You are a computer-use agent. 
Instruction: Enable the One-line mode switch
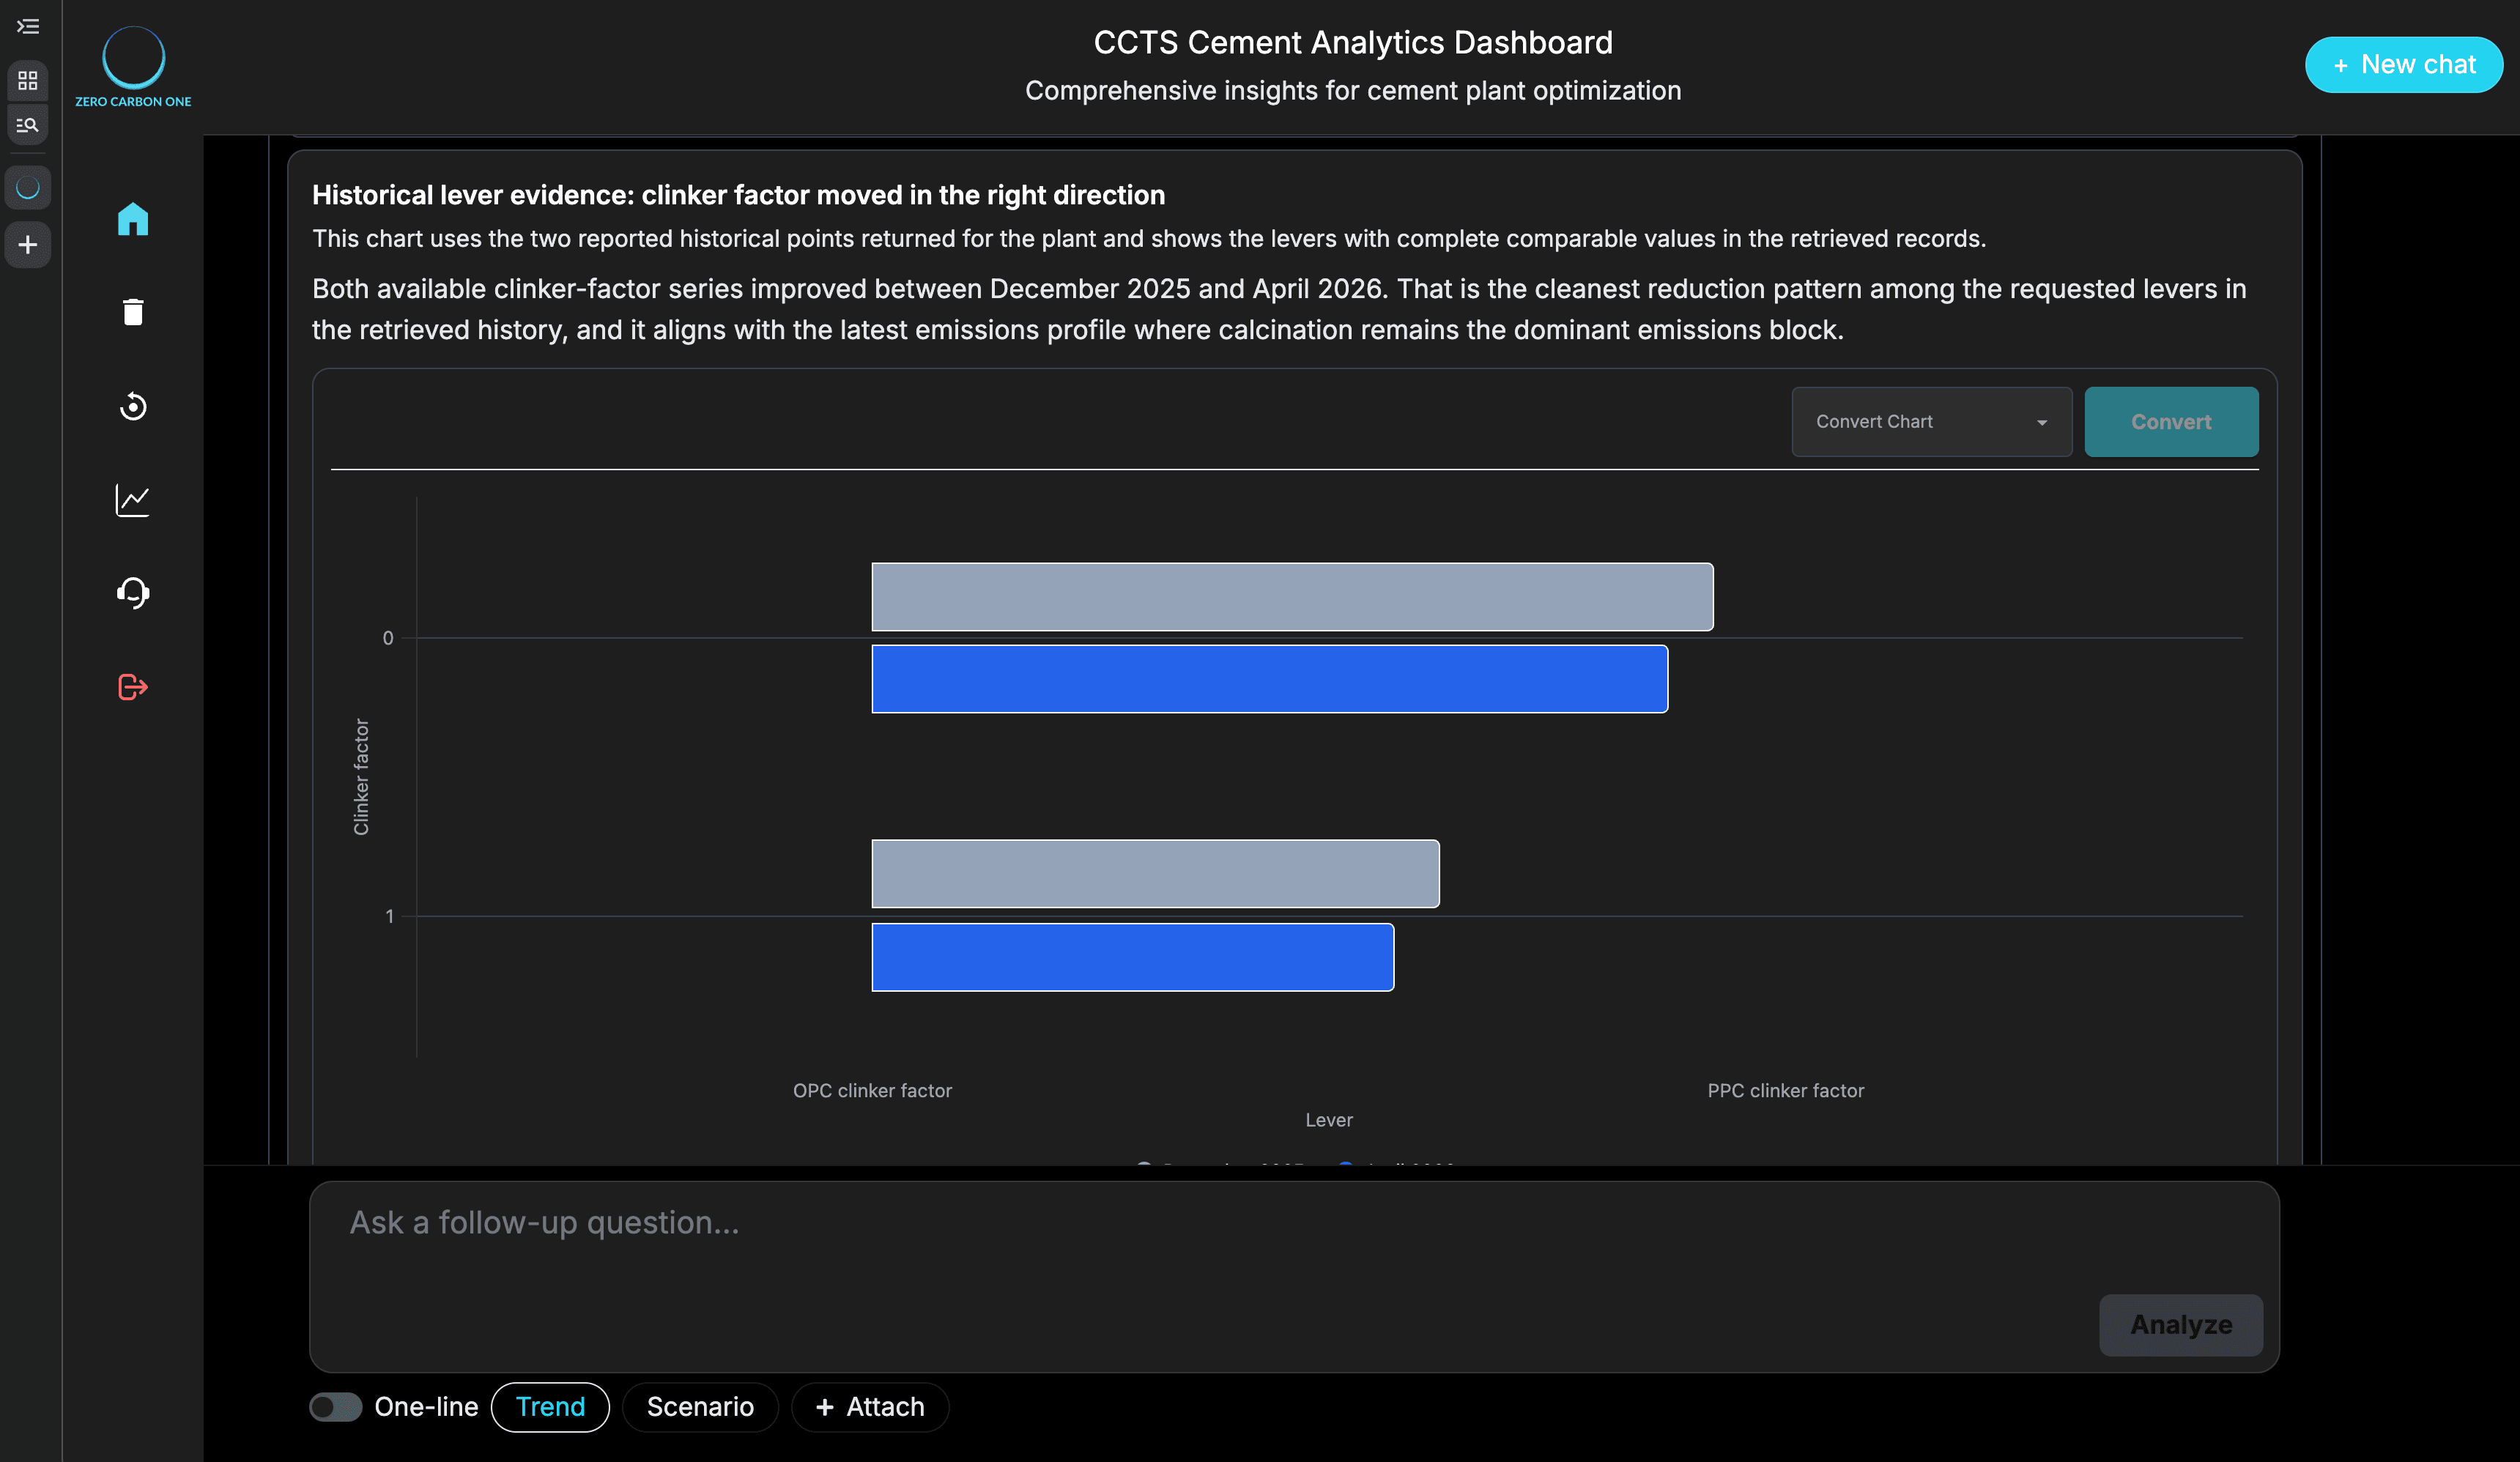(336, 1406)
